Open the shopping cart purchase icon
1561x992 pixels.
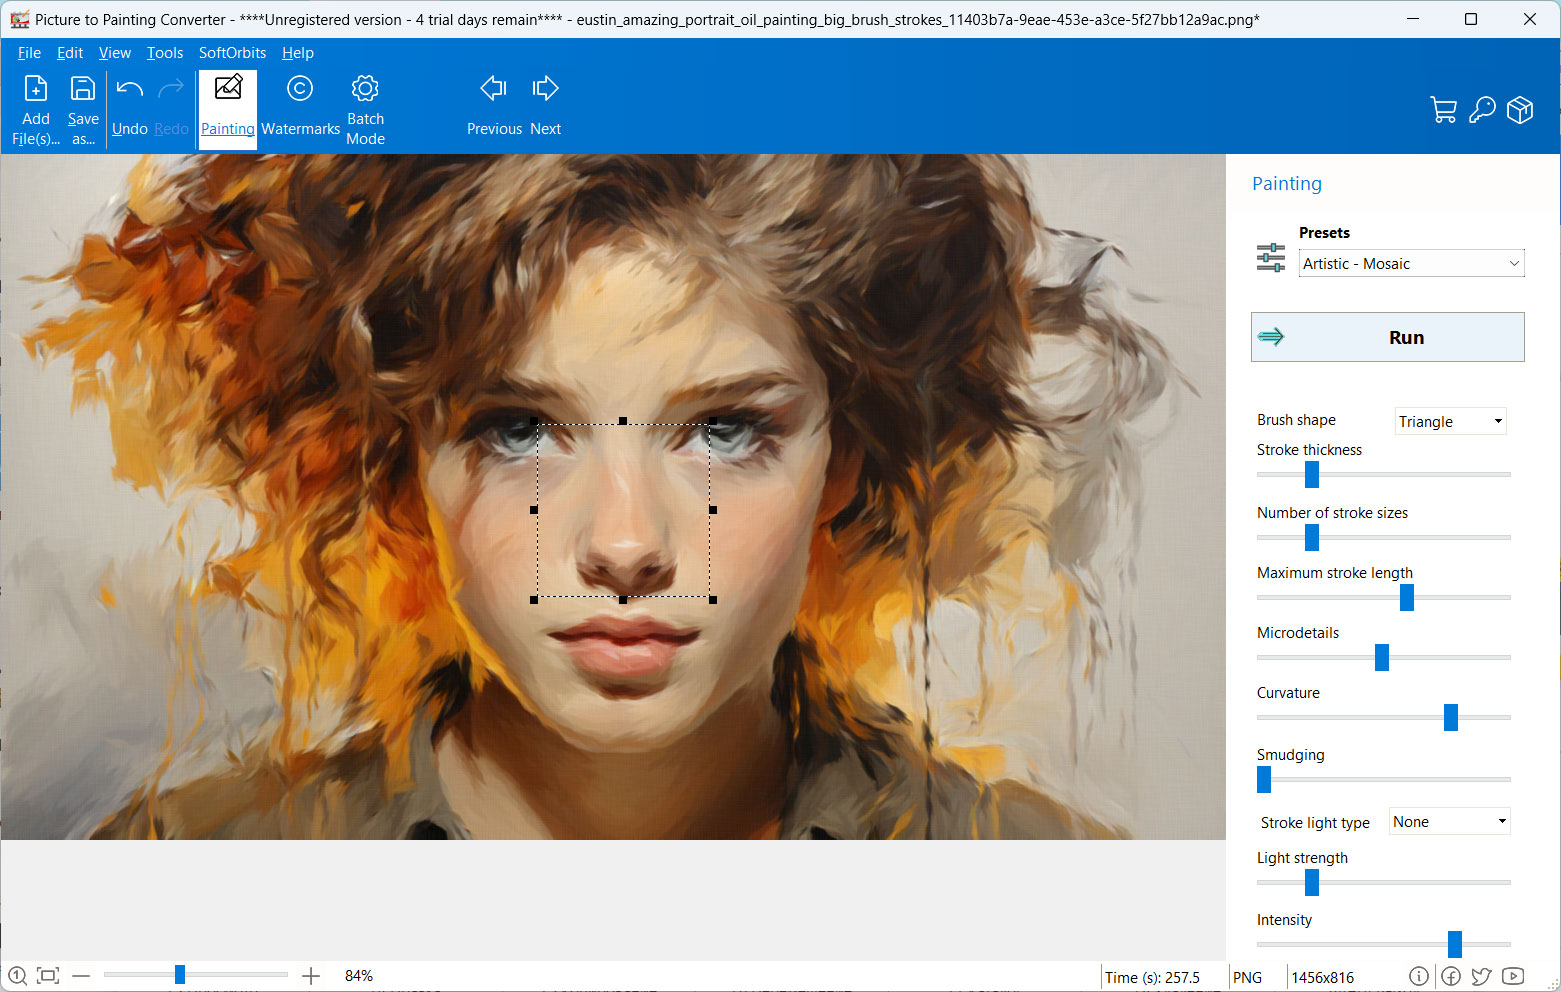click(x=1443, y=110)
